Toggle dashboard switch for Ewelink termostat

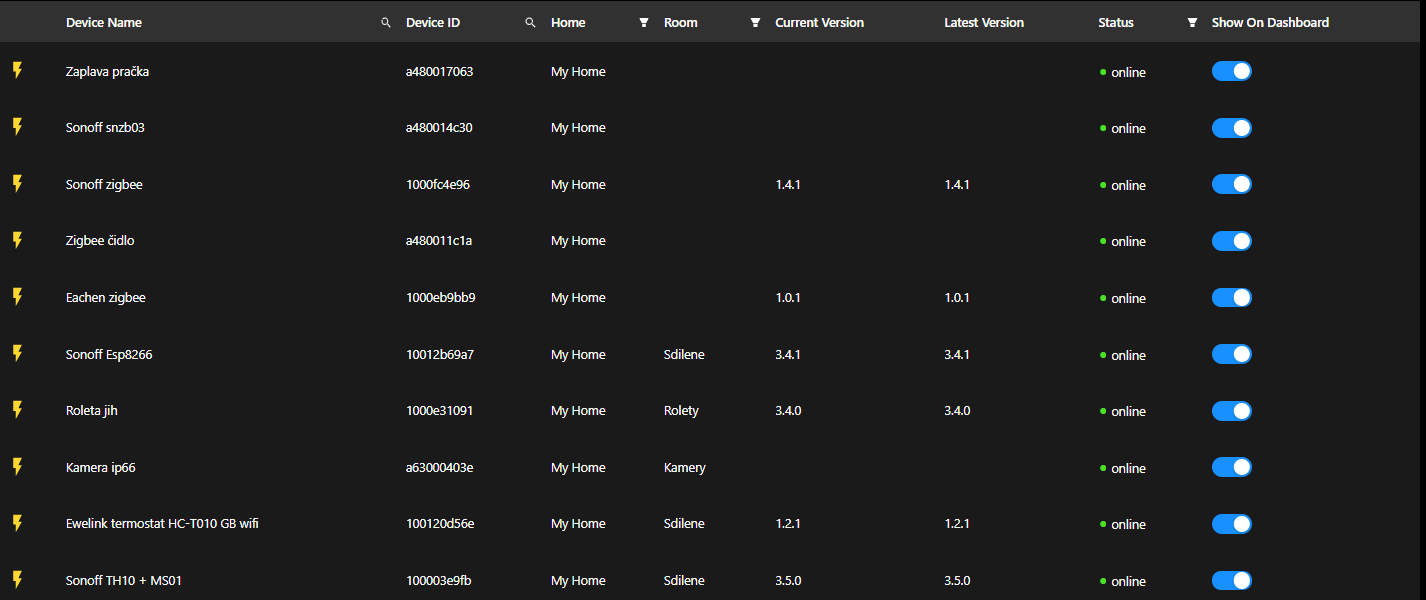click(x=1232, y=524)
